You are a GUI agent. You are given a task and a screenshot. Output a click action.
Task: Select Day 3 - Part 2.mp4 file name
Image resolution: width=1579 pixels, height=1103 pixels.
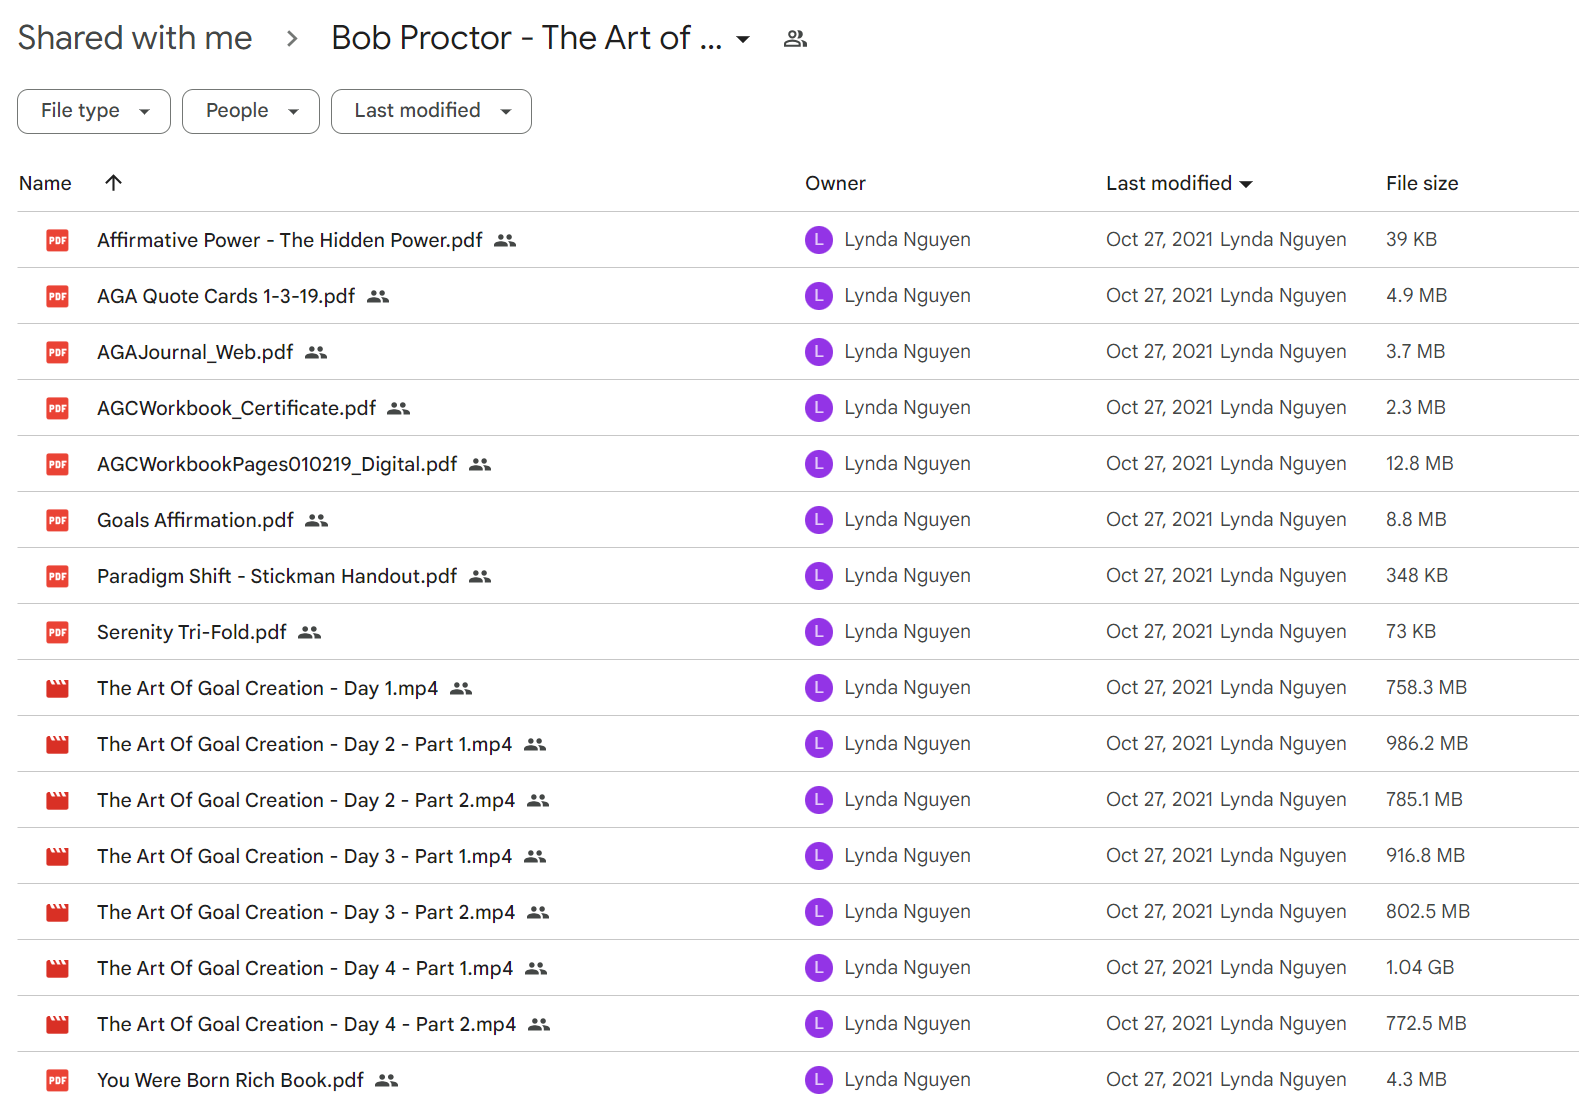pos(306,912)
